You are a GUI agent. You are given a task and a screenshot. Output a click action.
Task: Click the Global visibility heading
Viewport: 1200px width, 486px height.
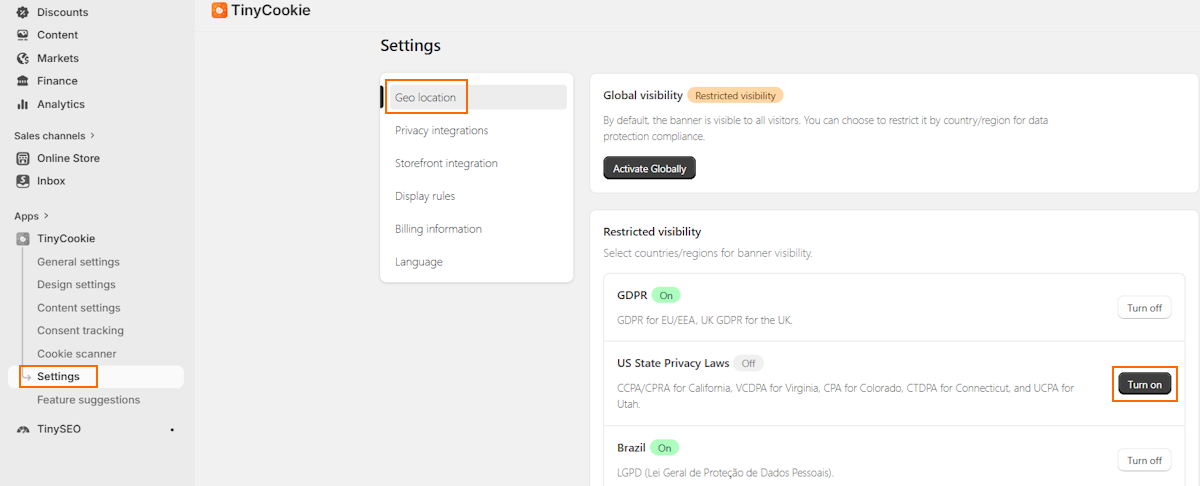click(643, 95)
